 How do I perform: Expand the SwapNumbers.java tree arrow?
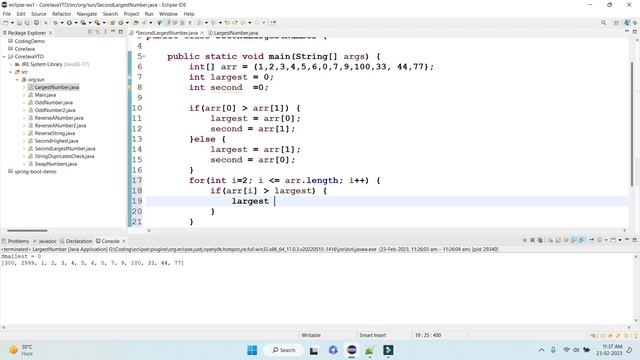tap(24, 164)
